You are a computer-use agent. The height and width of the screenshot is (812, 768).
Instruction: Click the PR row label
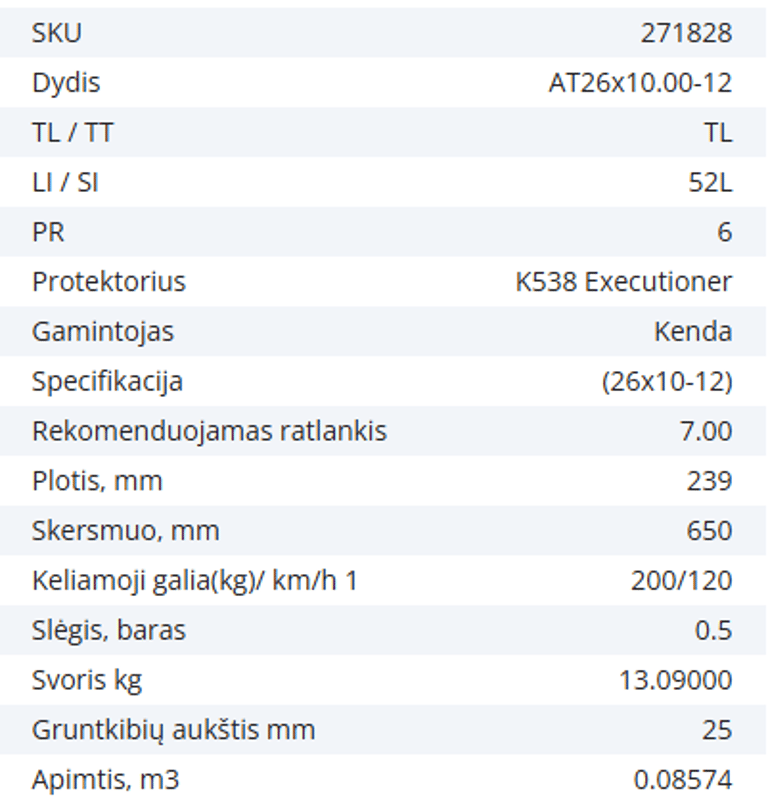(x=48, y=232)
